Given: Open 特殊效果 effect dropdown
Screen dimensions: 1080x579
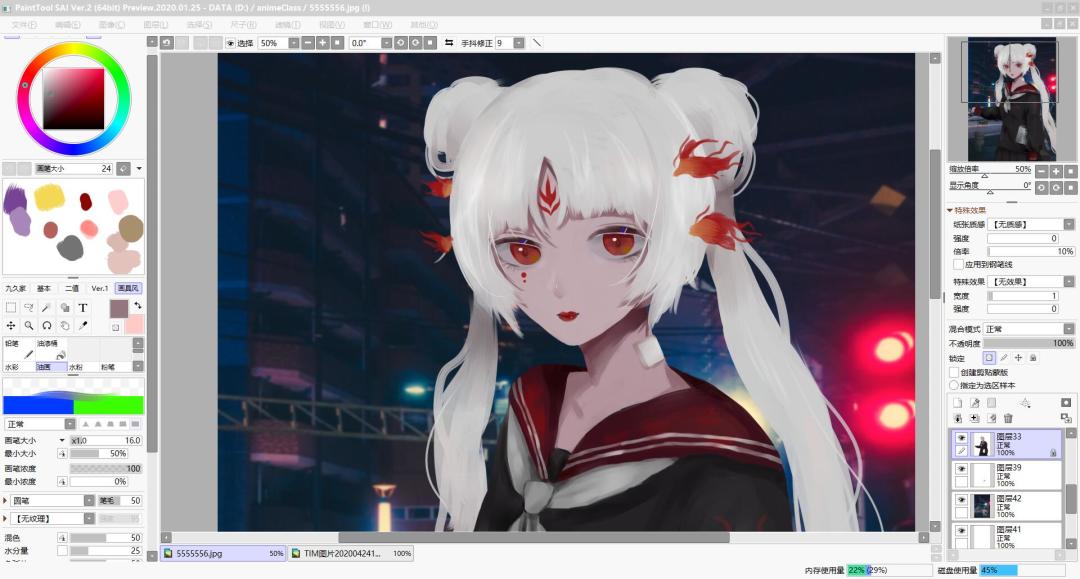Looking at the screenshot, I should pos(1069,282).
